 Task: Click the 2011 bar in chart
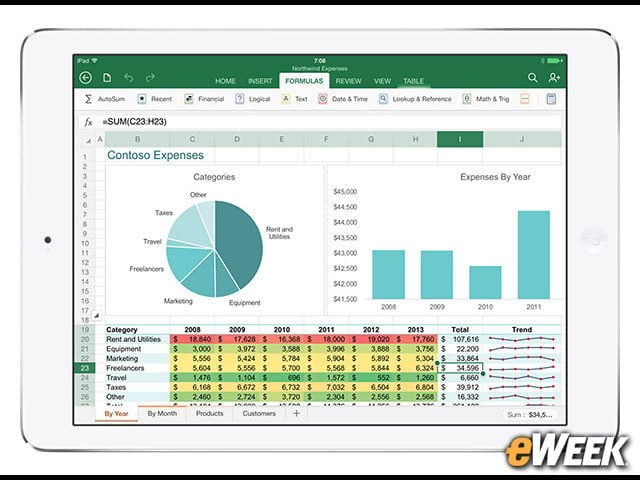pyautogui.click(x=533, y=255)
